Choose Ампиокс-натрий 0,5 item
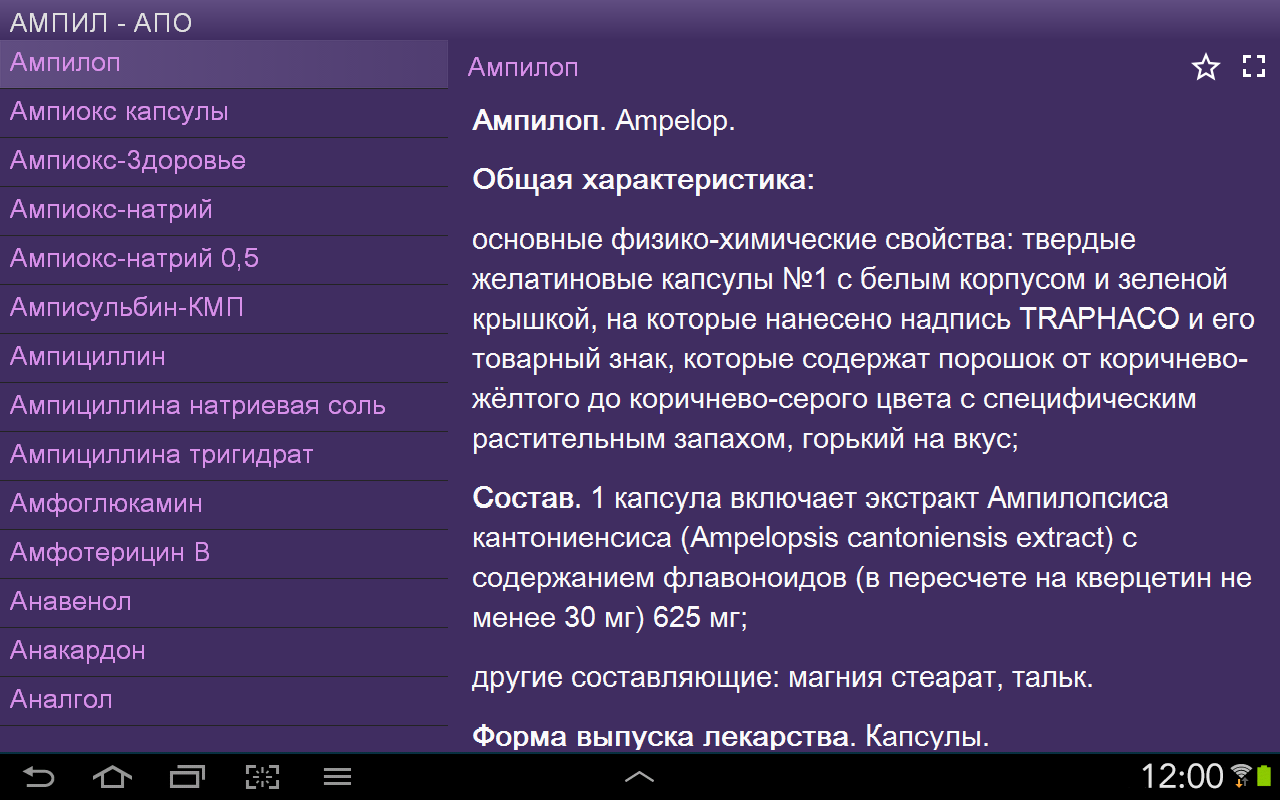The width and height of the screenshot is (1280, 800). (x=224, y=259)
